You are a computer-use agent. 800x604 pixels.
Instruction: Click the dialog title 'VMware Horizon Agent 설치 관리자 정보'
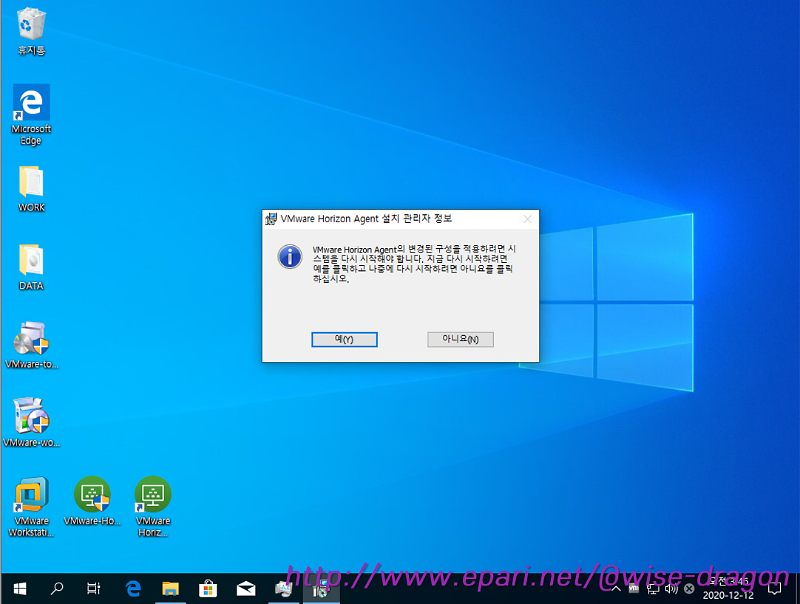click(366, 219)
